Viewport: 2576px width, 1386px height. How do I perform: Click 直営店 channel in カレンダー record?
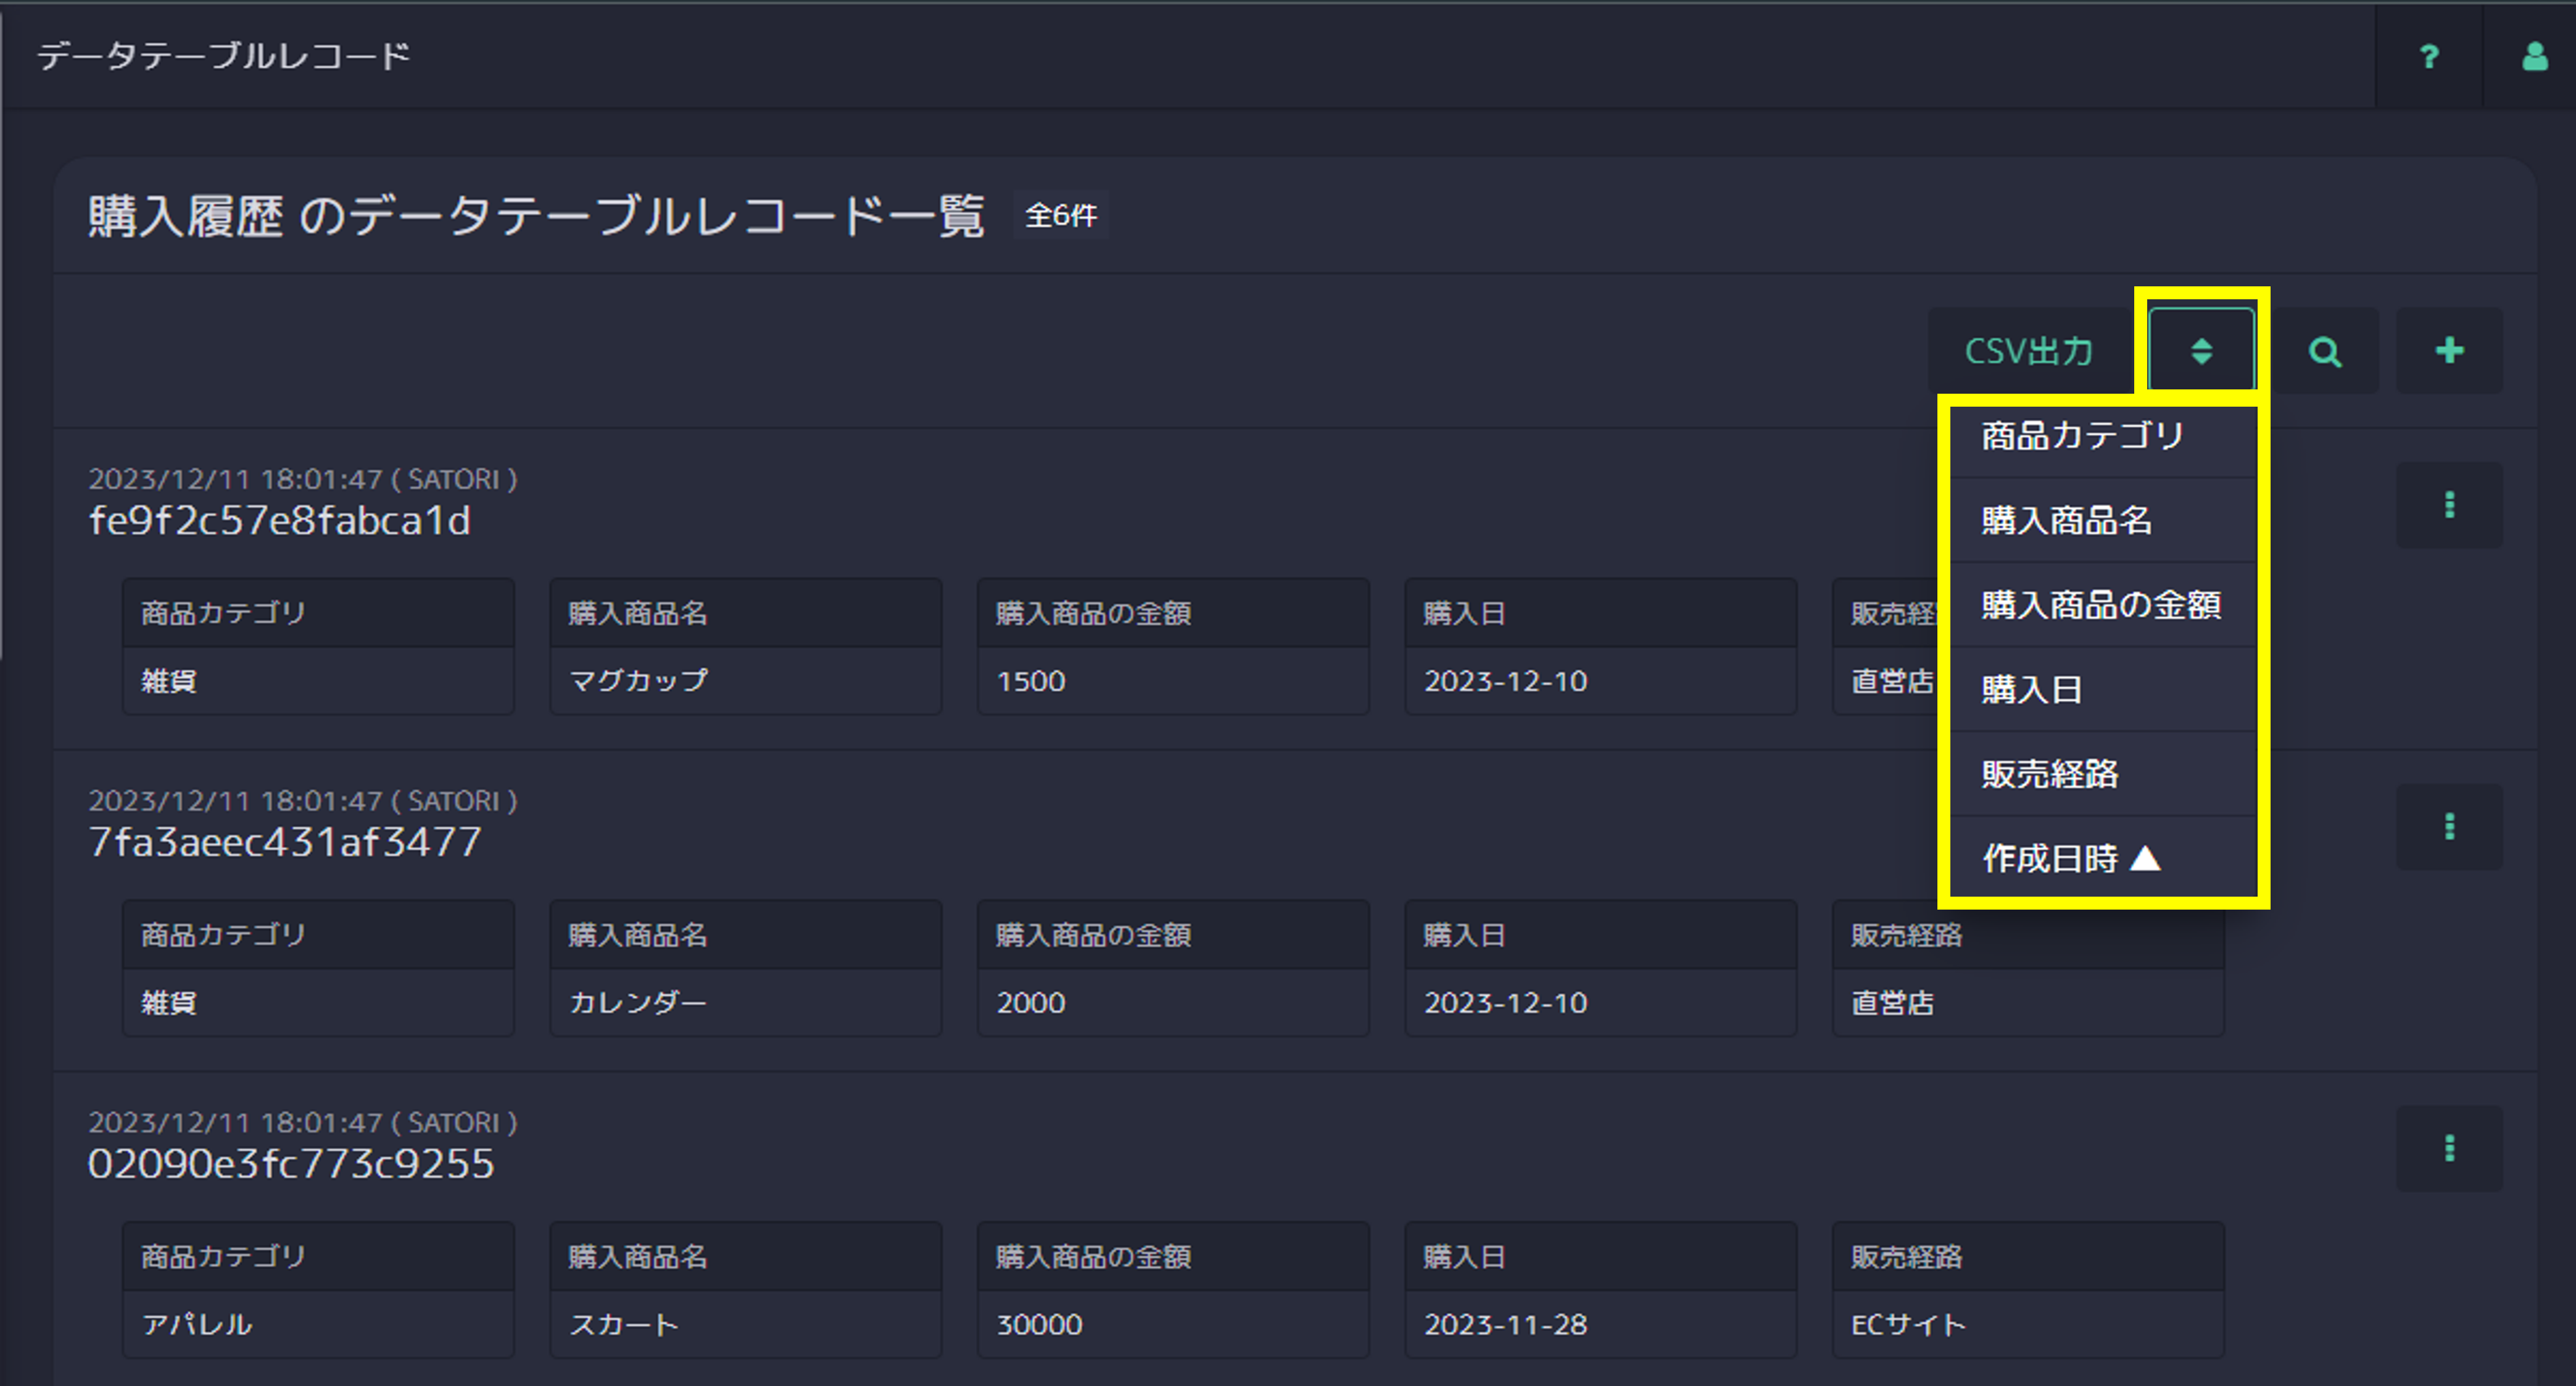(x=1892, y=1002)
